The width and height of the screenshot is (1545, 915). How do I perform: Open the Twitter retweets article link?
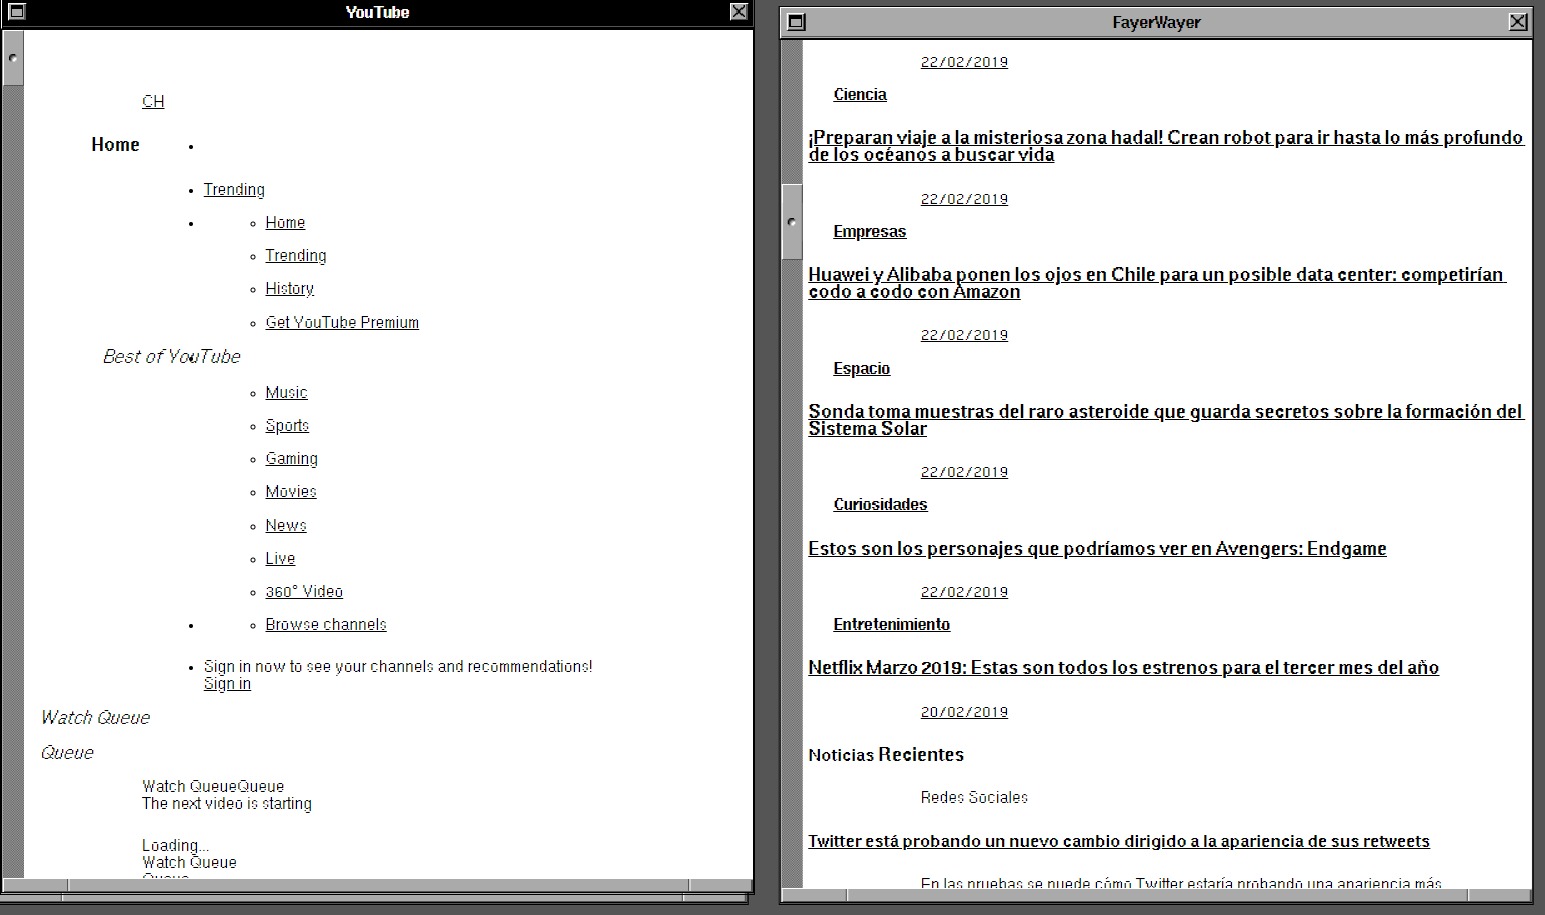tap(1119, 841)
